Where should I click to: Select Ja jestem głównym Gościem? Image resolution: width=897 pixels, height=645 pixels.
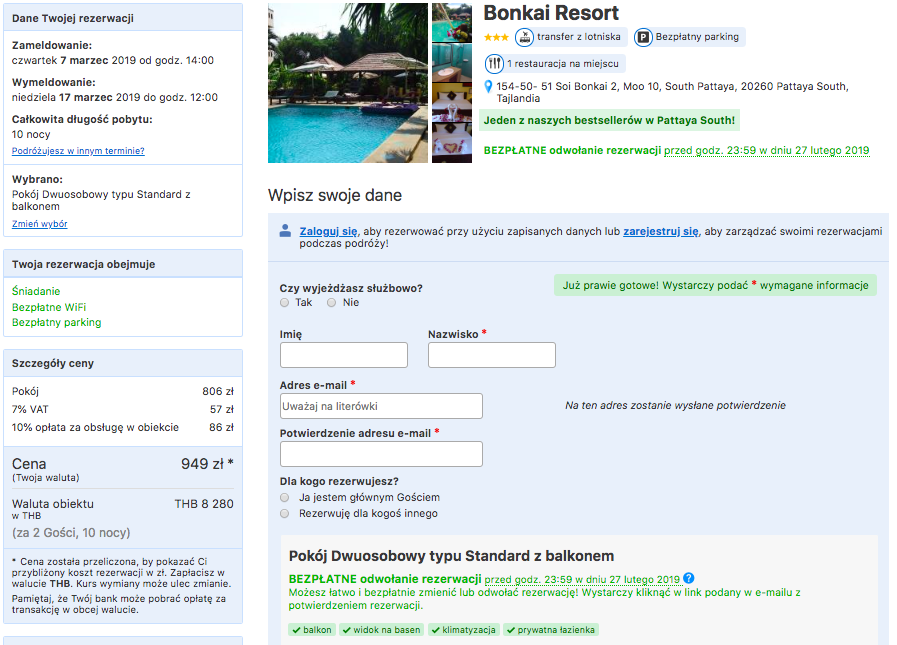click(284, 497)
